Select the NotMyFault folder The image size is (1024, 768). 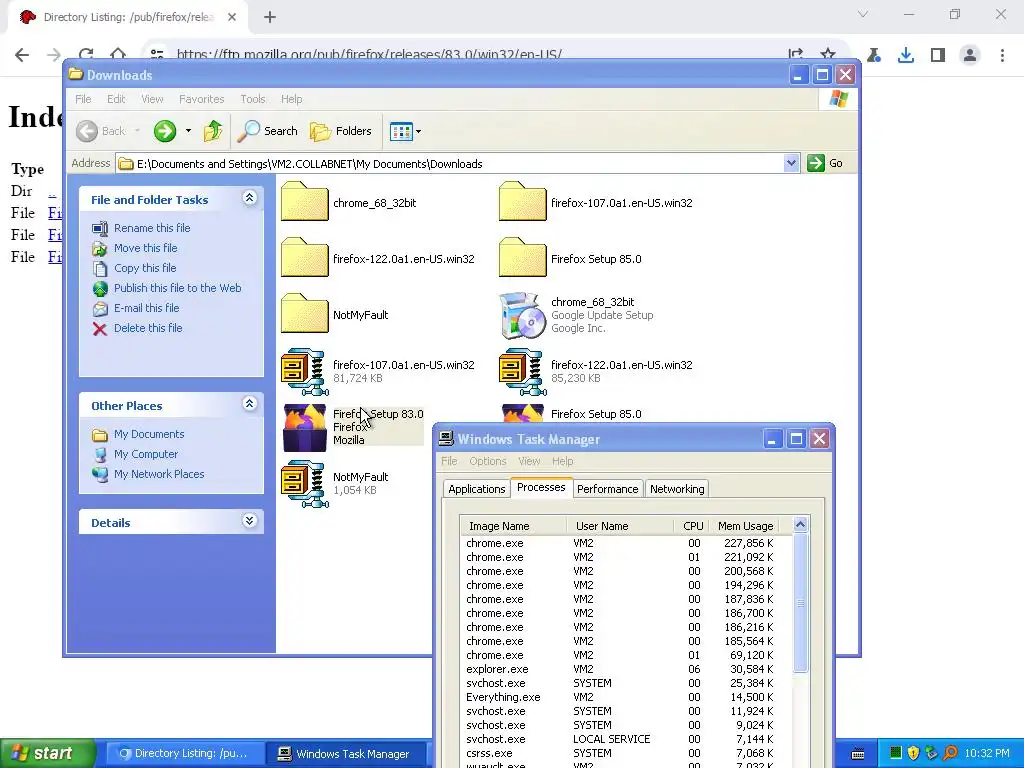click(334, 315)
